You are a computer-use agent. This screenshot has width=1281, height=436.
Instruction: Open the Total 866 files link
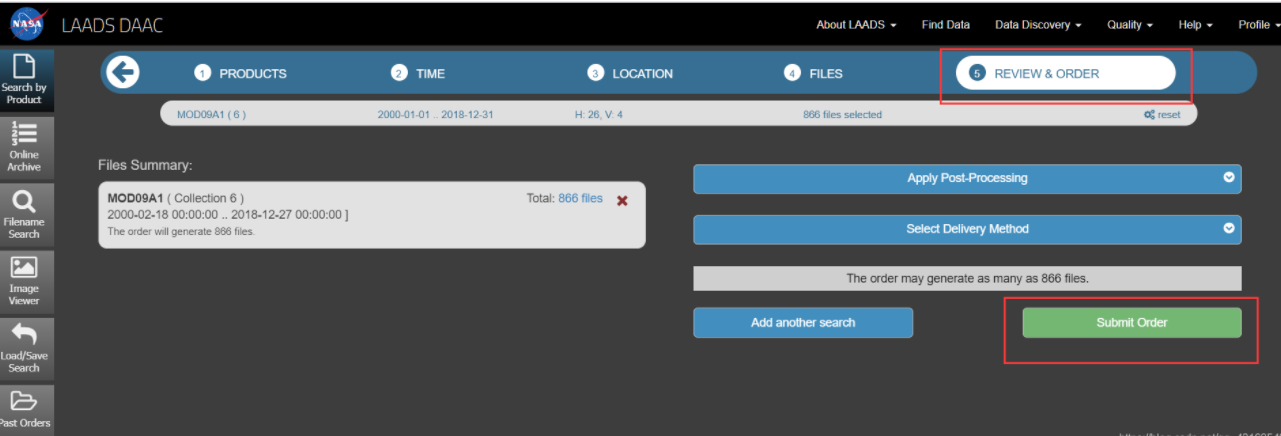[580, 198]
